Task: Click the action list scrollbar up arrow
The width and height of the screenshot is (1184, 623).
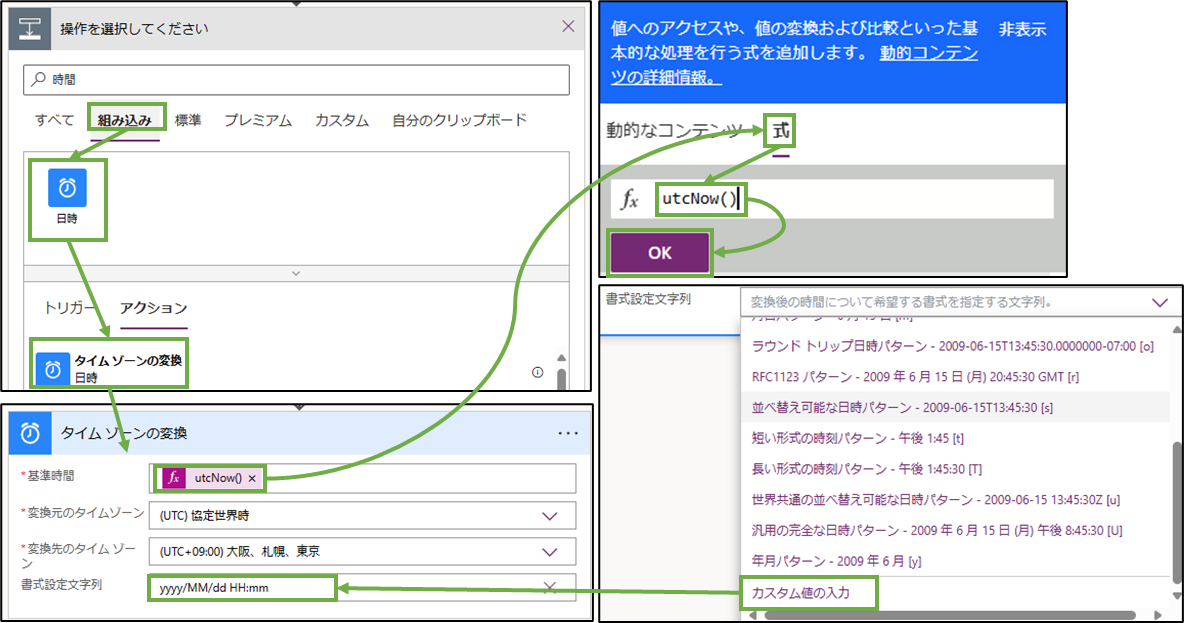Action: (561, 358)
